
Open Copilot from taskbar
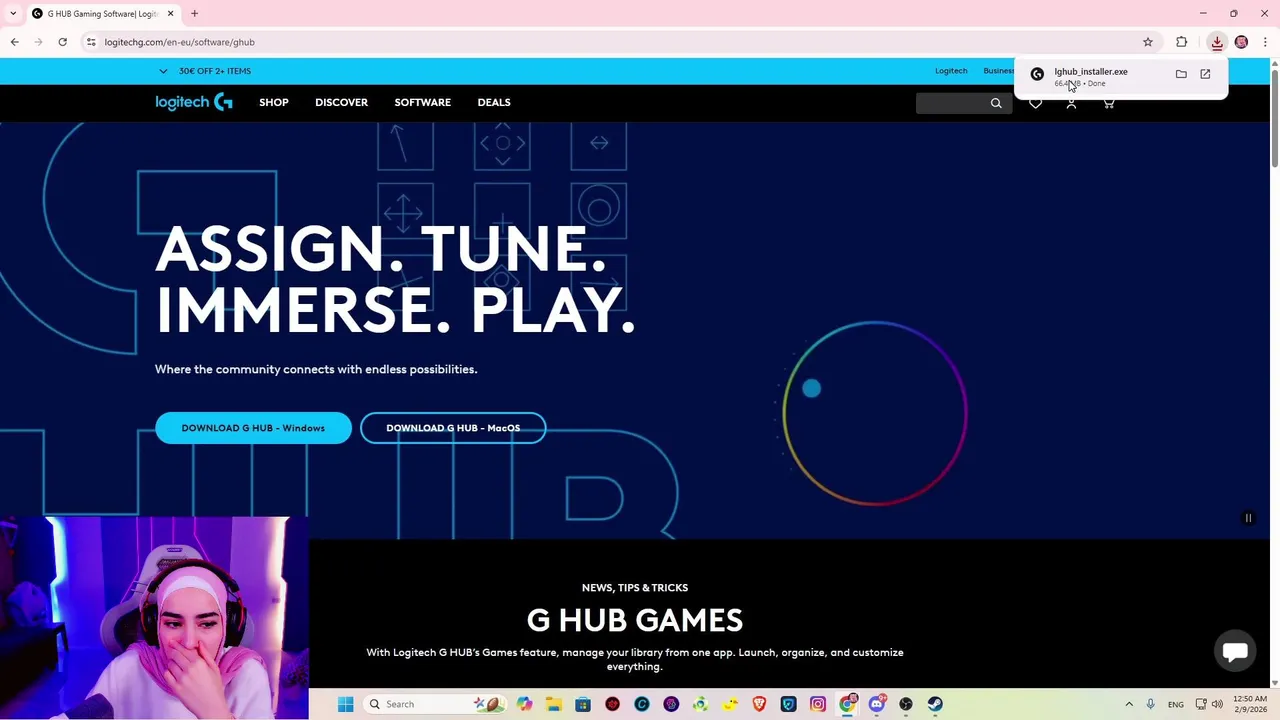pyautogui.click(x=525, y=704)
